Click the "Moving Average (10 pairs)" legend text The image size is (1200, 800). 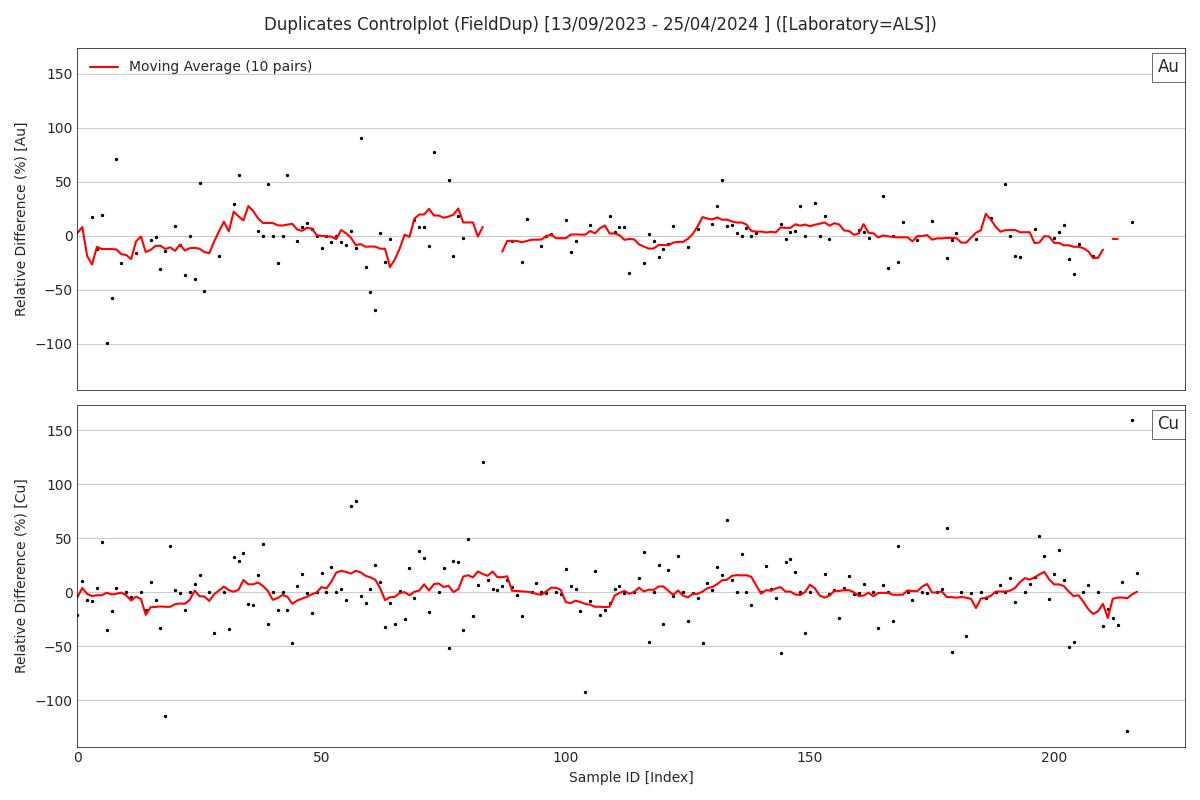click(x=220, y=67)
